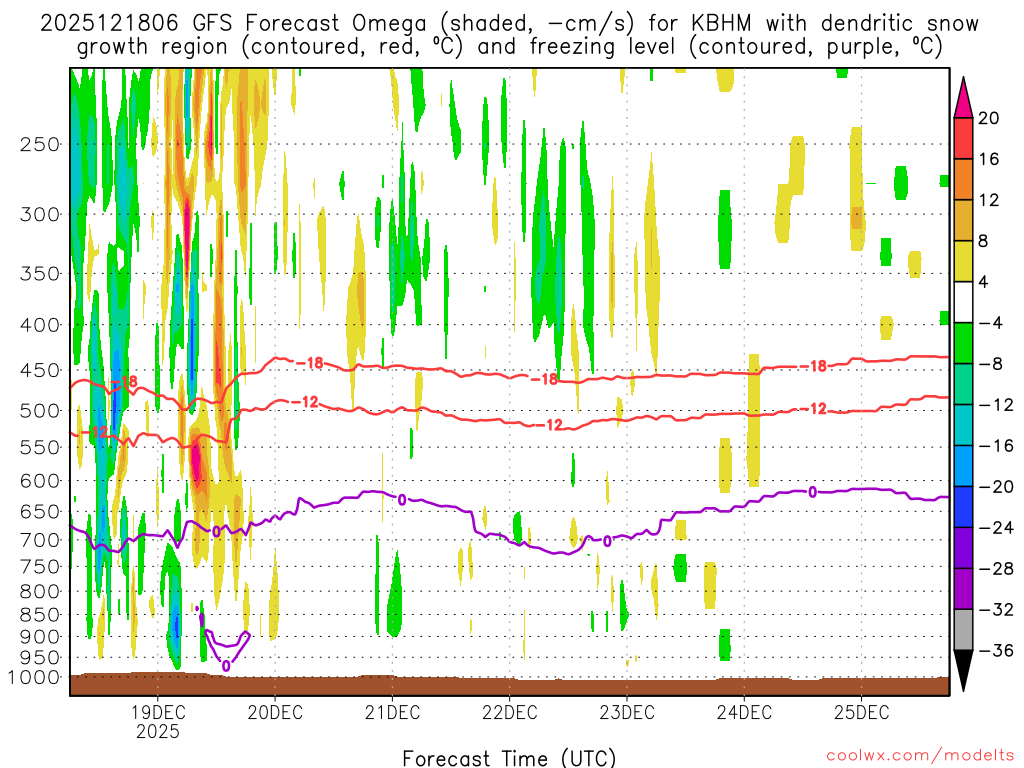Click the 750 pressure level label
The width and height of the screenshot is (1024, 768).
click(x=40, y=567)
